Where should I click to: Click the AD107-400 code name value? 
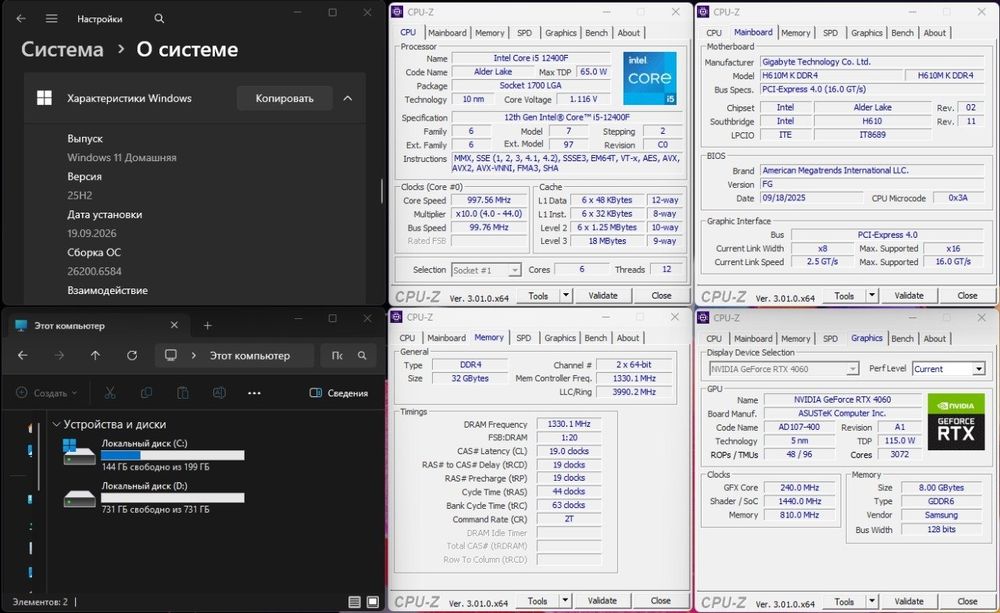(798, 427)
